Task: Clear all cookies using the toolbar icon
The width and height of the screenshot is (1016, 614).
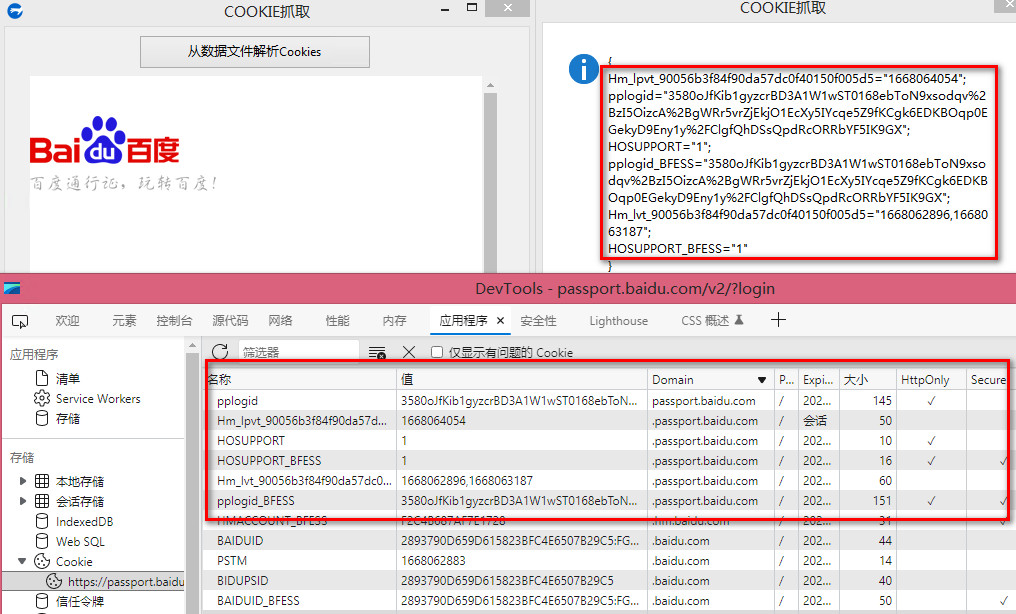Action: [x=377, y=352]
